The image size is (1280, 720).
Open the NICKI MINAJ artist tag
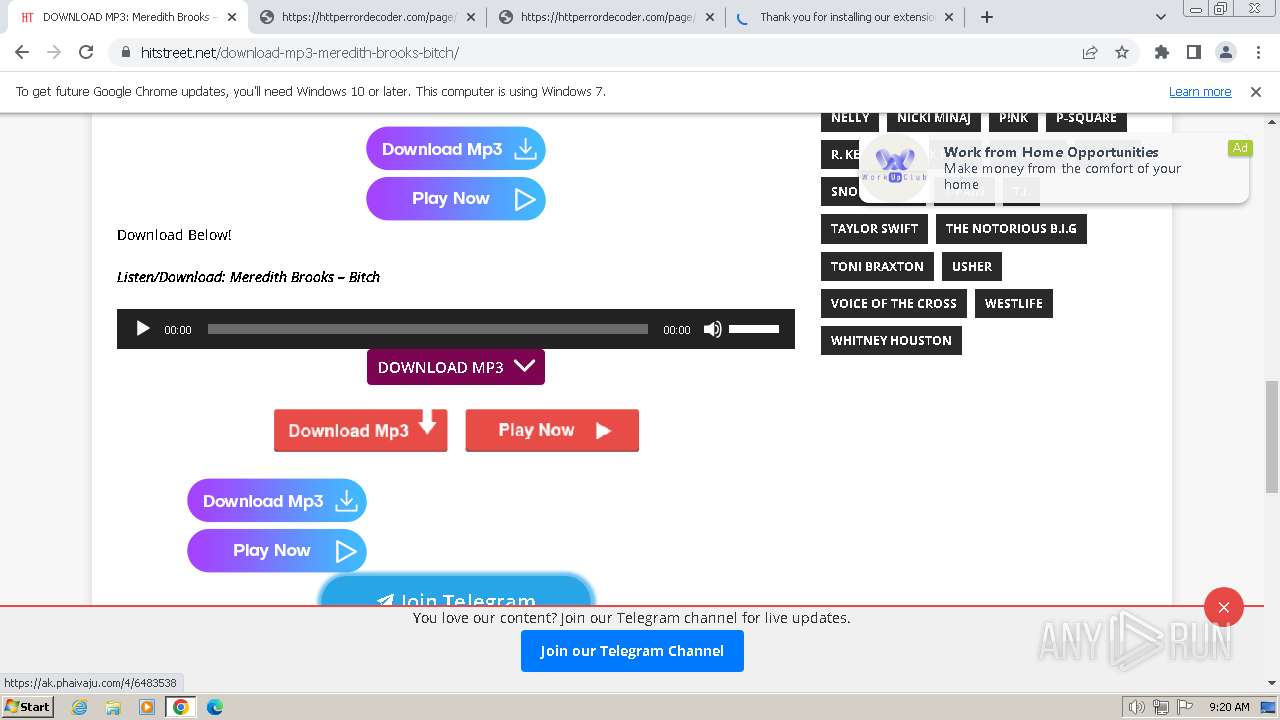[x=934, y=120]
